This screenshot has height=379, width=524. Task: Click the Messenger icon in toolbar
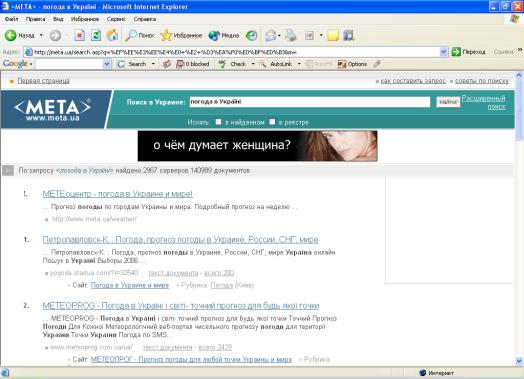tap(349, 35)
